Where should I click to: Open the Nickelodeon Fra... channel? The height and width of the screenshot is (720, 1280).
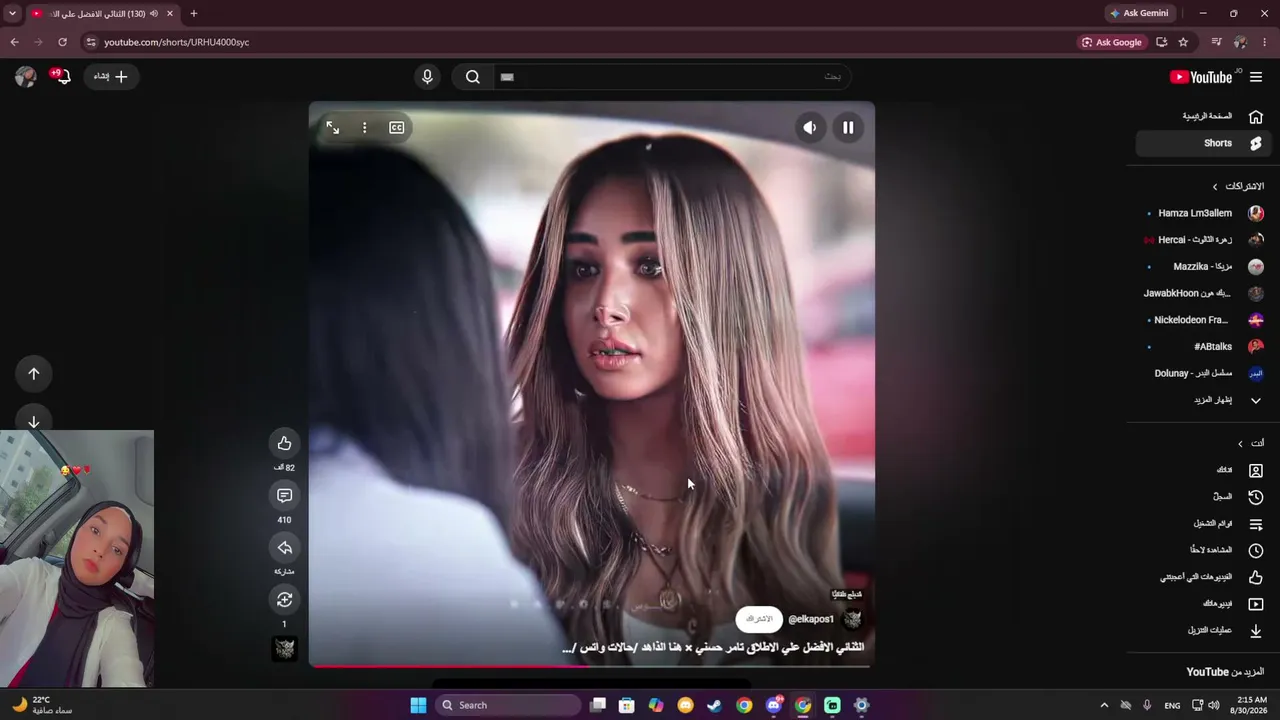tap(1204, 320)
